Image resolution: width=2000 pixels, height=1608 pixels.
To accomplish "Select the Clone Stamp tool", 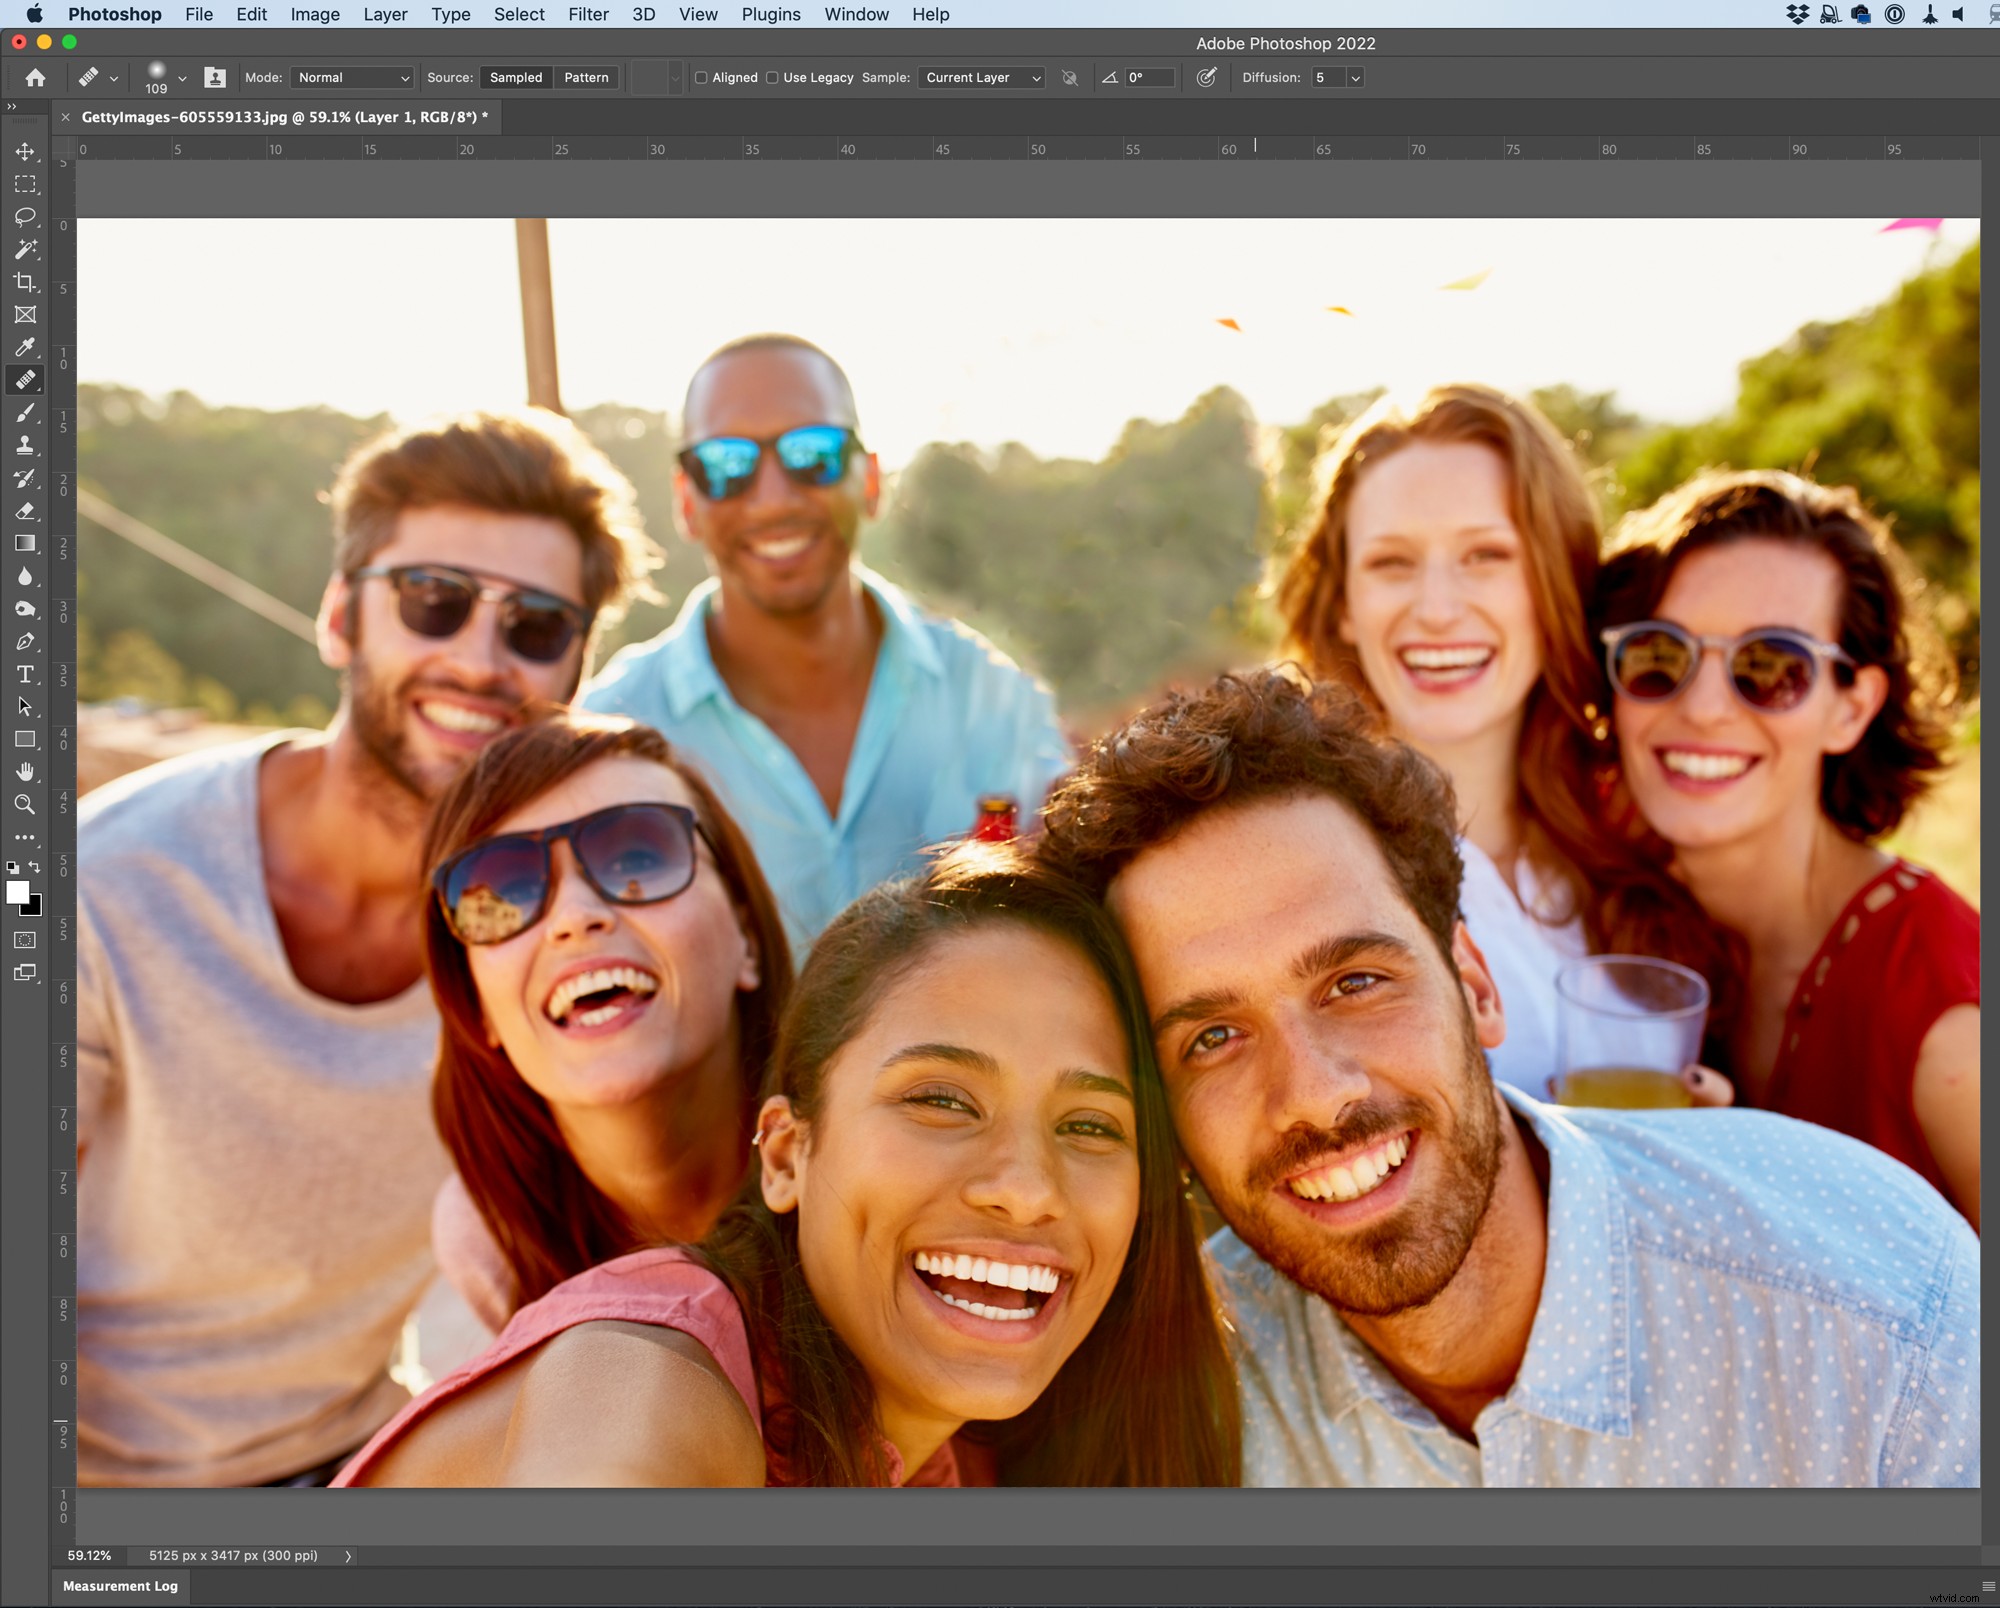I will 25,445.
